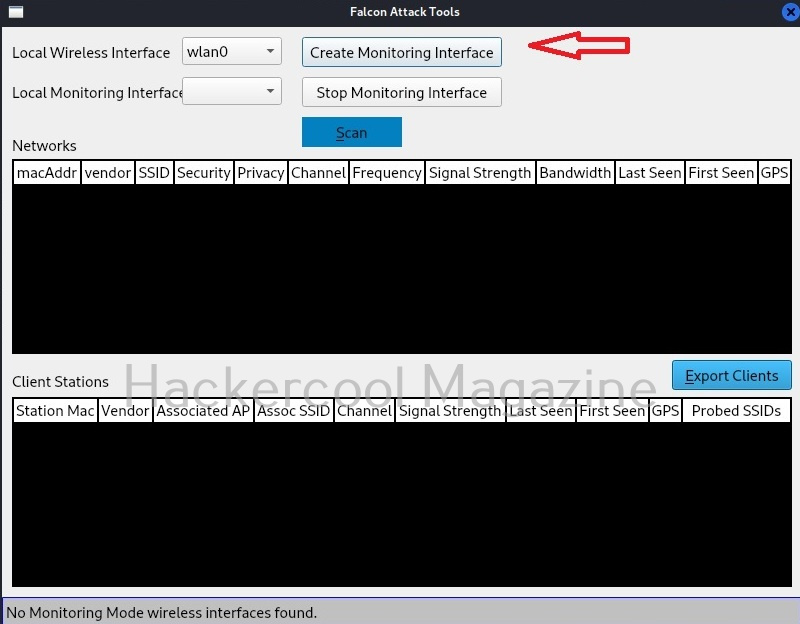Click the Stop Monitoring Interface button
The width and height of the screenshot is (800, 624).
pyautogui.click(x=402, y=92)
